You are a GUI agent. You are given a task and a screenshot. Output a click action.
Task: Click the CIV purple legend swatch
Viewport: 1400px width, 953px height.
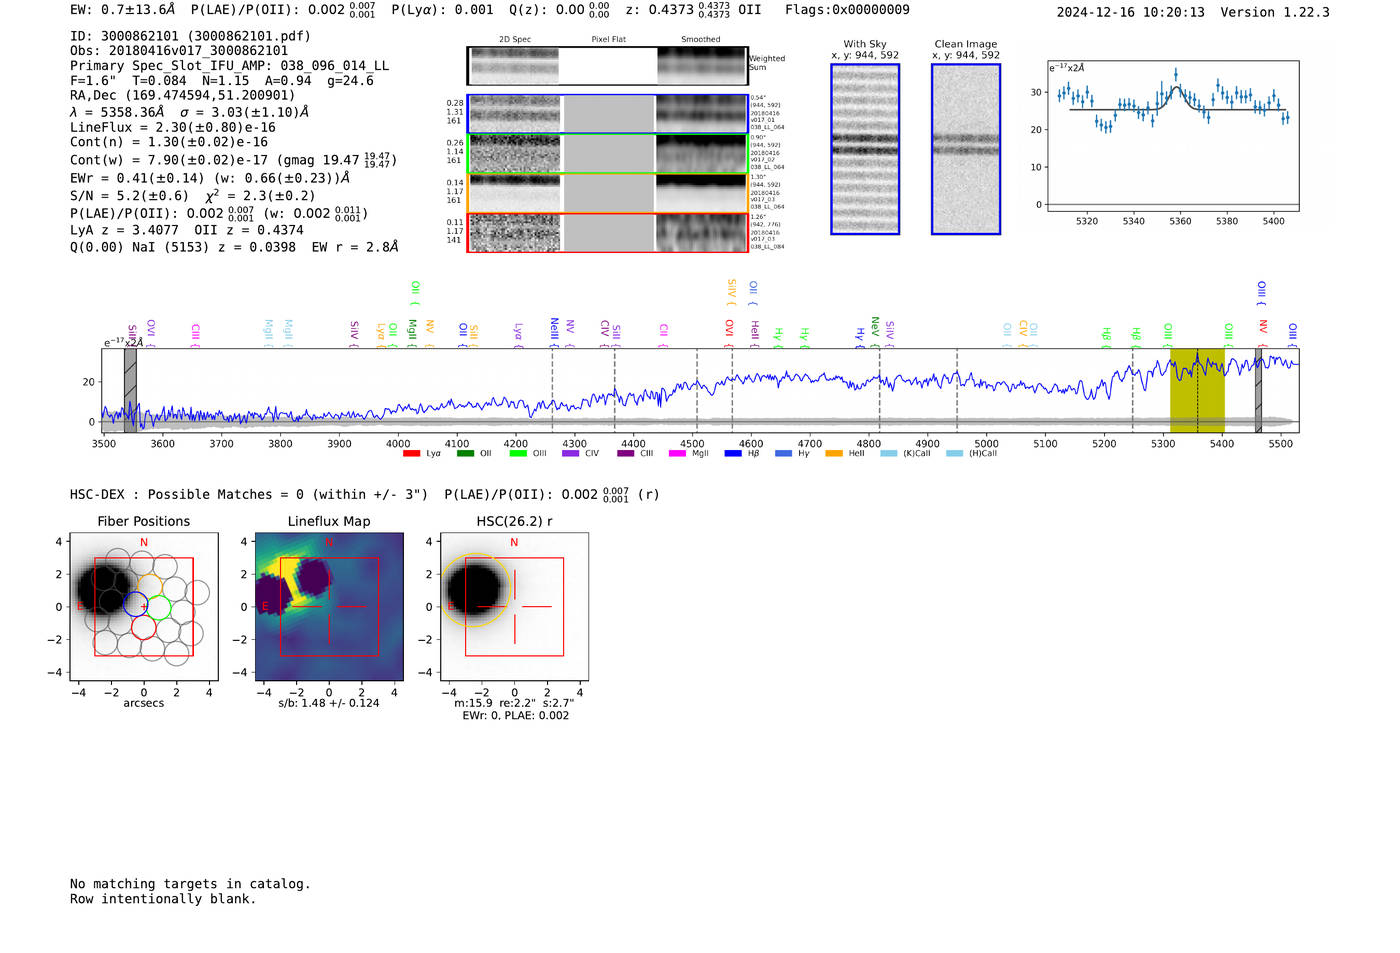tap(570, 454)
